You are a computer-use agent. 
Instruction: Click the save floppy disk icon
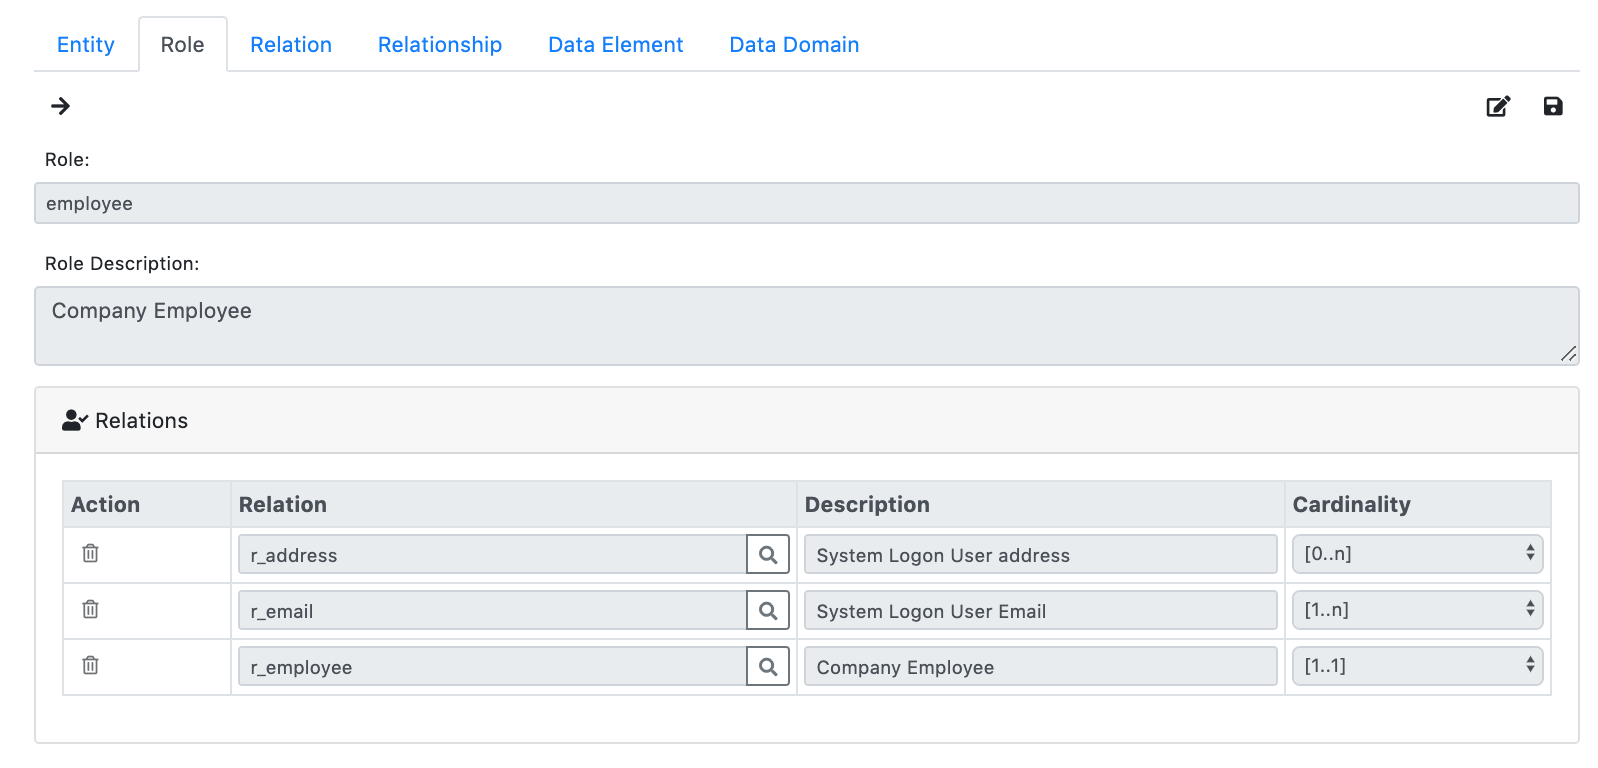pyautogui.click(x=1552, y=106)
